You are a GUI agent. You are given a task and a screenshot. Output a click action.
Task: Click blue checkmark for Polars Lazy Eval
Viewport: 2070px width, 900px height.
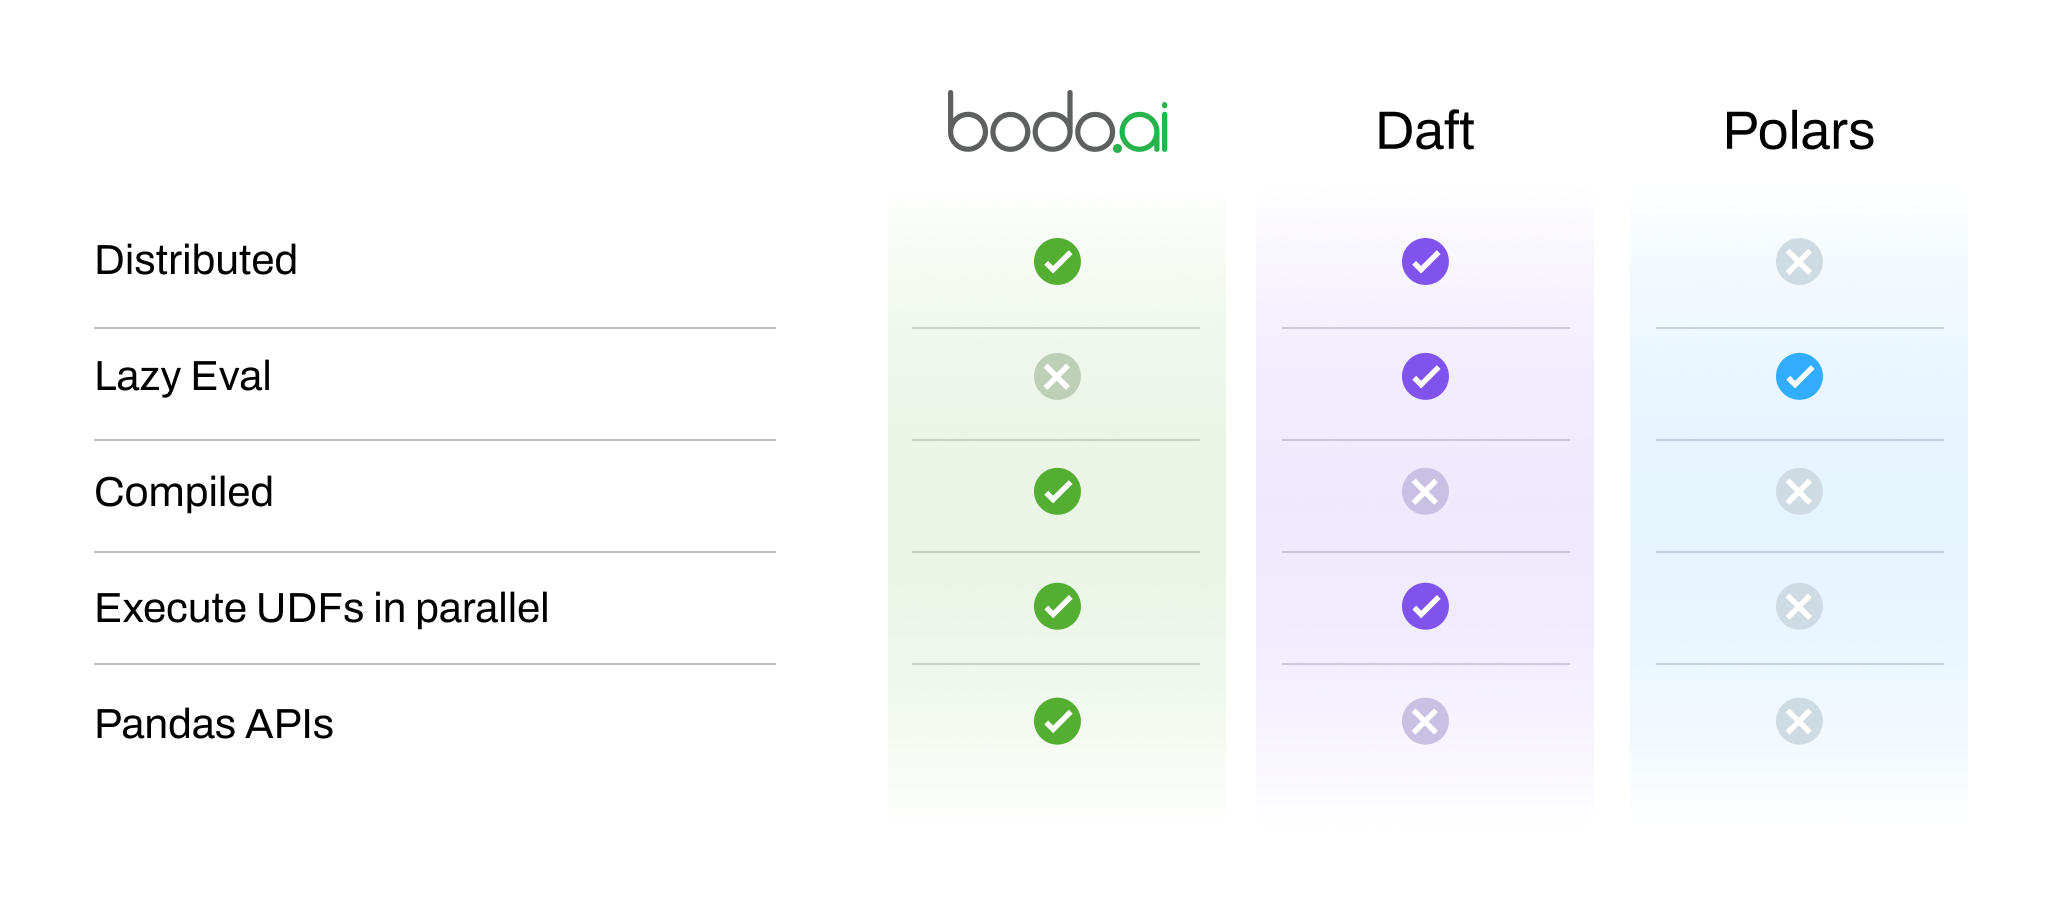(x=1799, y=377)
